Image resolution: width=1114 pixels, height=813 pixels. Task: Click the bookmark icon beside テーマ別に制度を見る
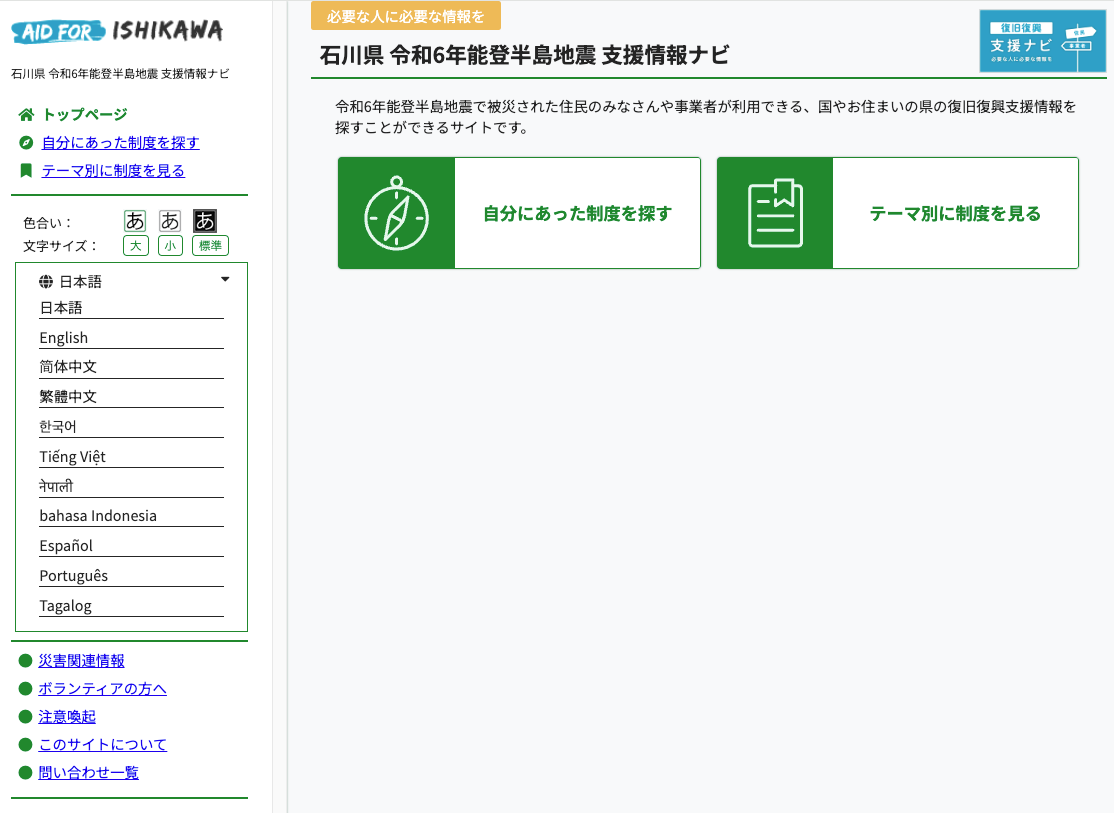click(26, 171)
